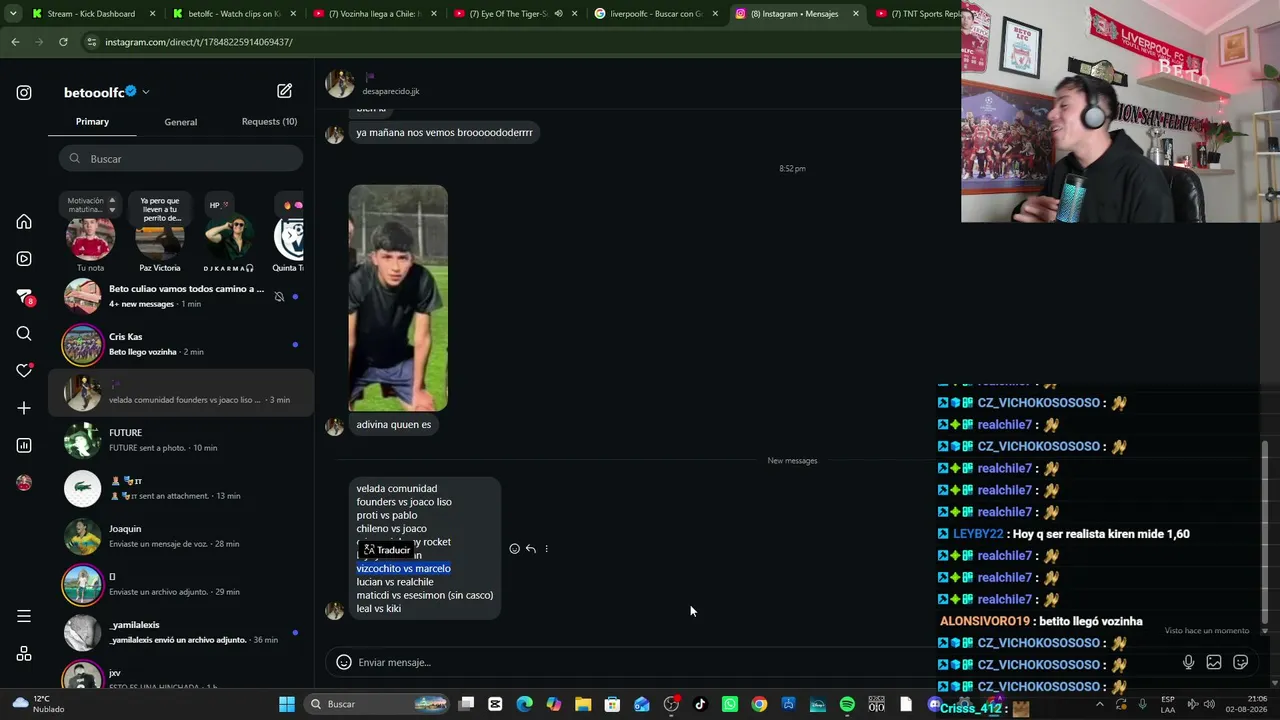Screen dimensions: 1280x720
Task: Select the Primary inbox tab
Action: click(x=92, y=122)
